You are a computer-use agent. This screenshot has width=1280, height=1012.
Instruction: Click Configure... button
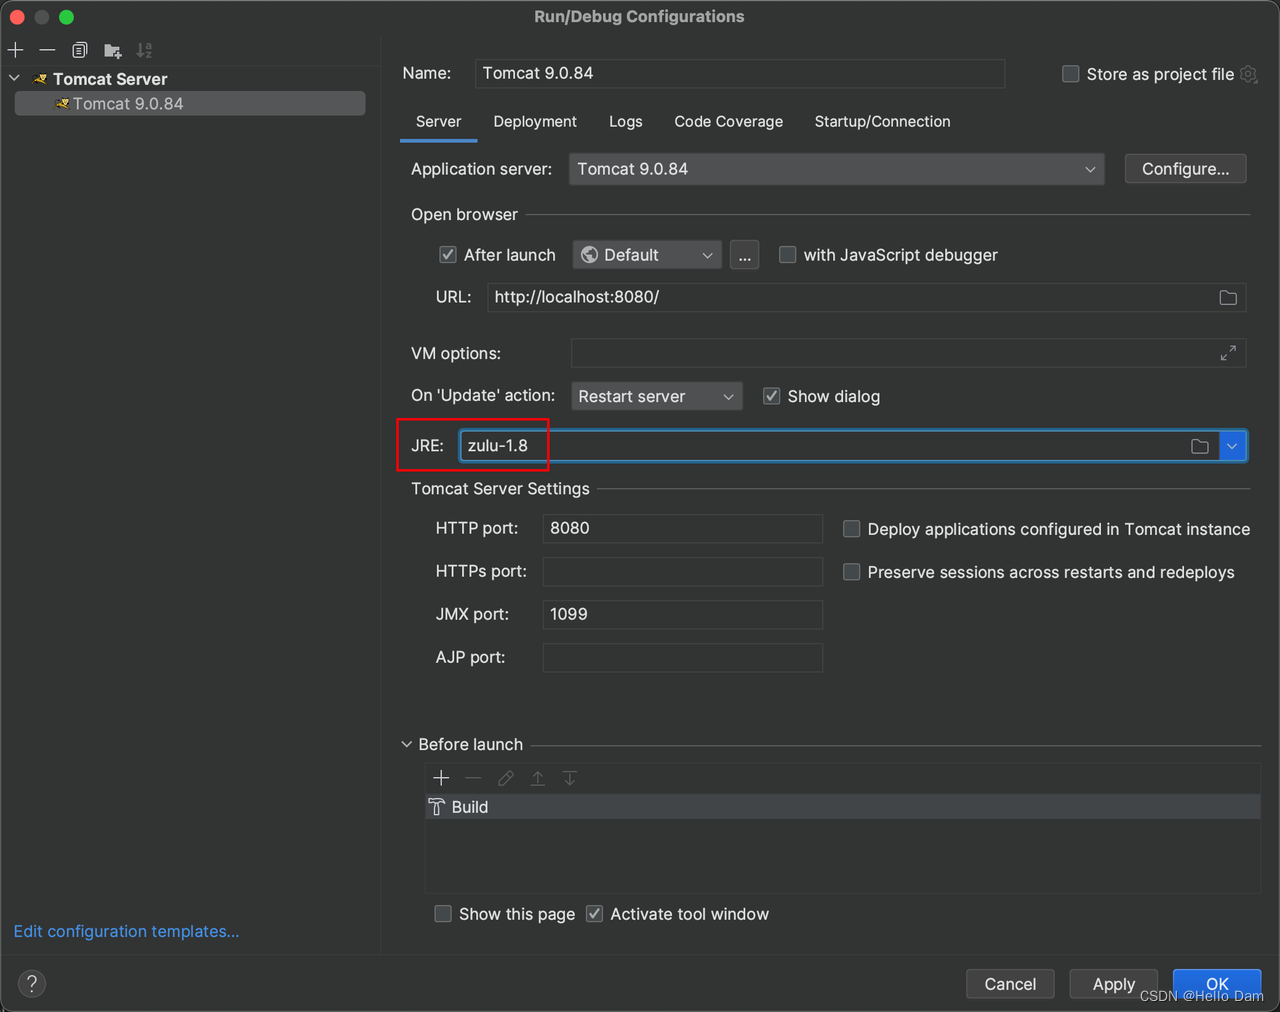1186,169
